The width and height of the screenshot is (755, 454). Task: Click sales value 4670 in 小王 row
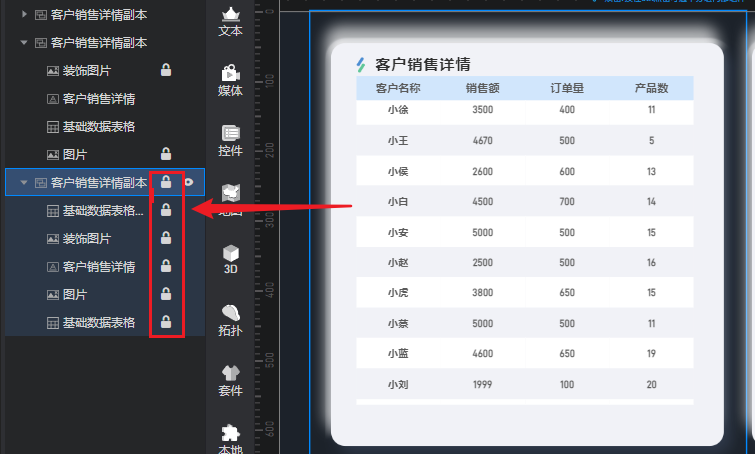point(482,141)
